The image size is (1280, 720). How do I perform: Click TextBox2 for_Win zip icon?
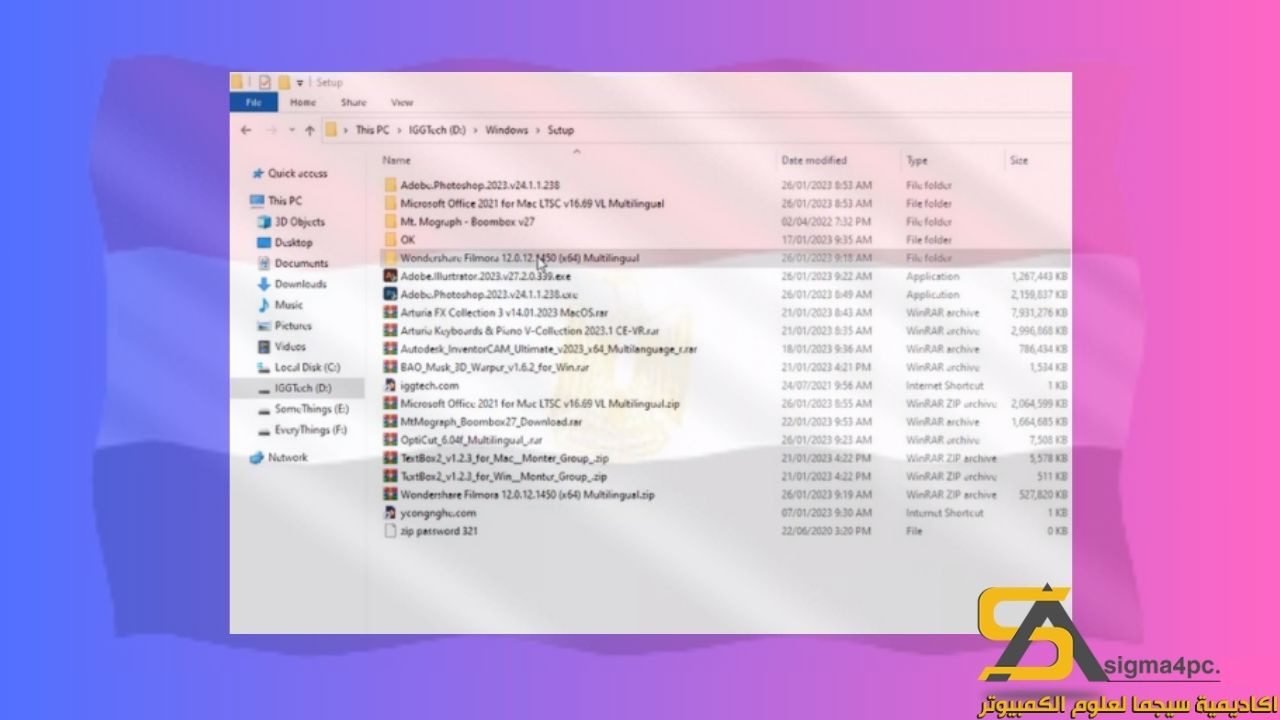tap(390, 476)
